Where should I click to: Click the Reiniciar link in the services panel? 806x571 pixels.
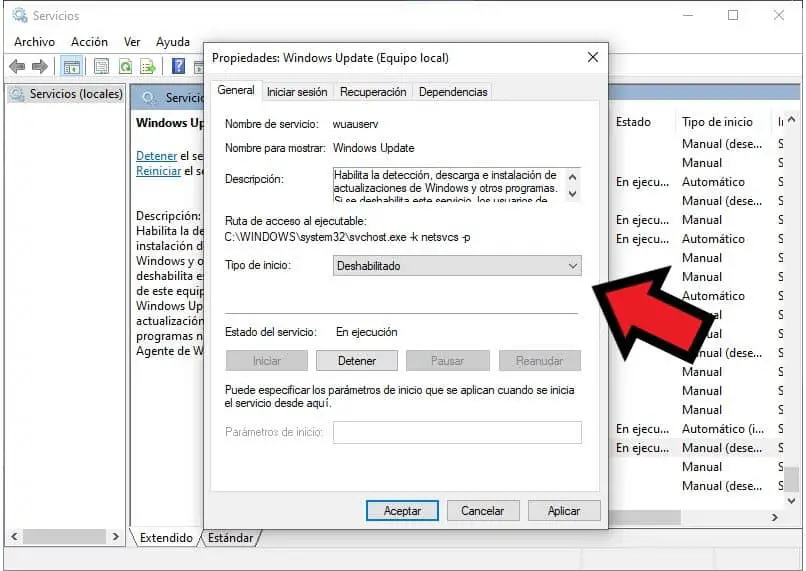[x=158, y=171]
